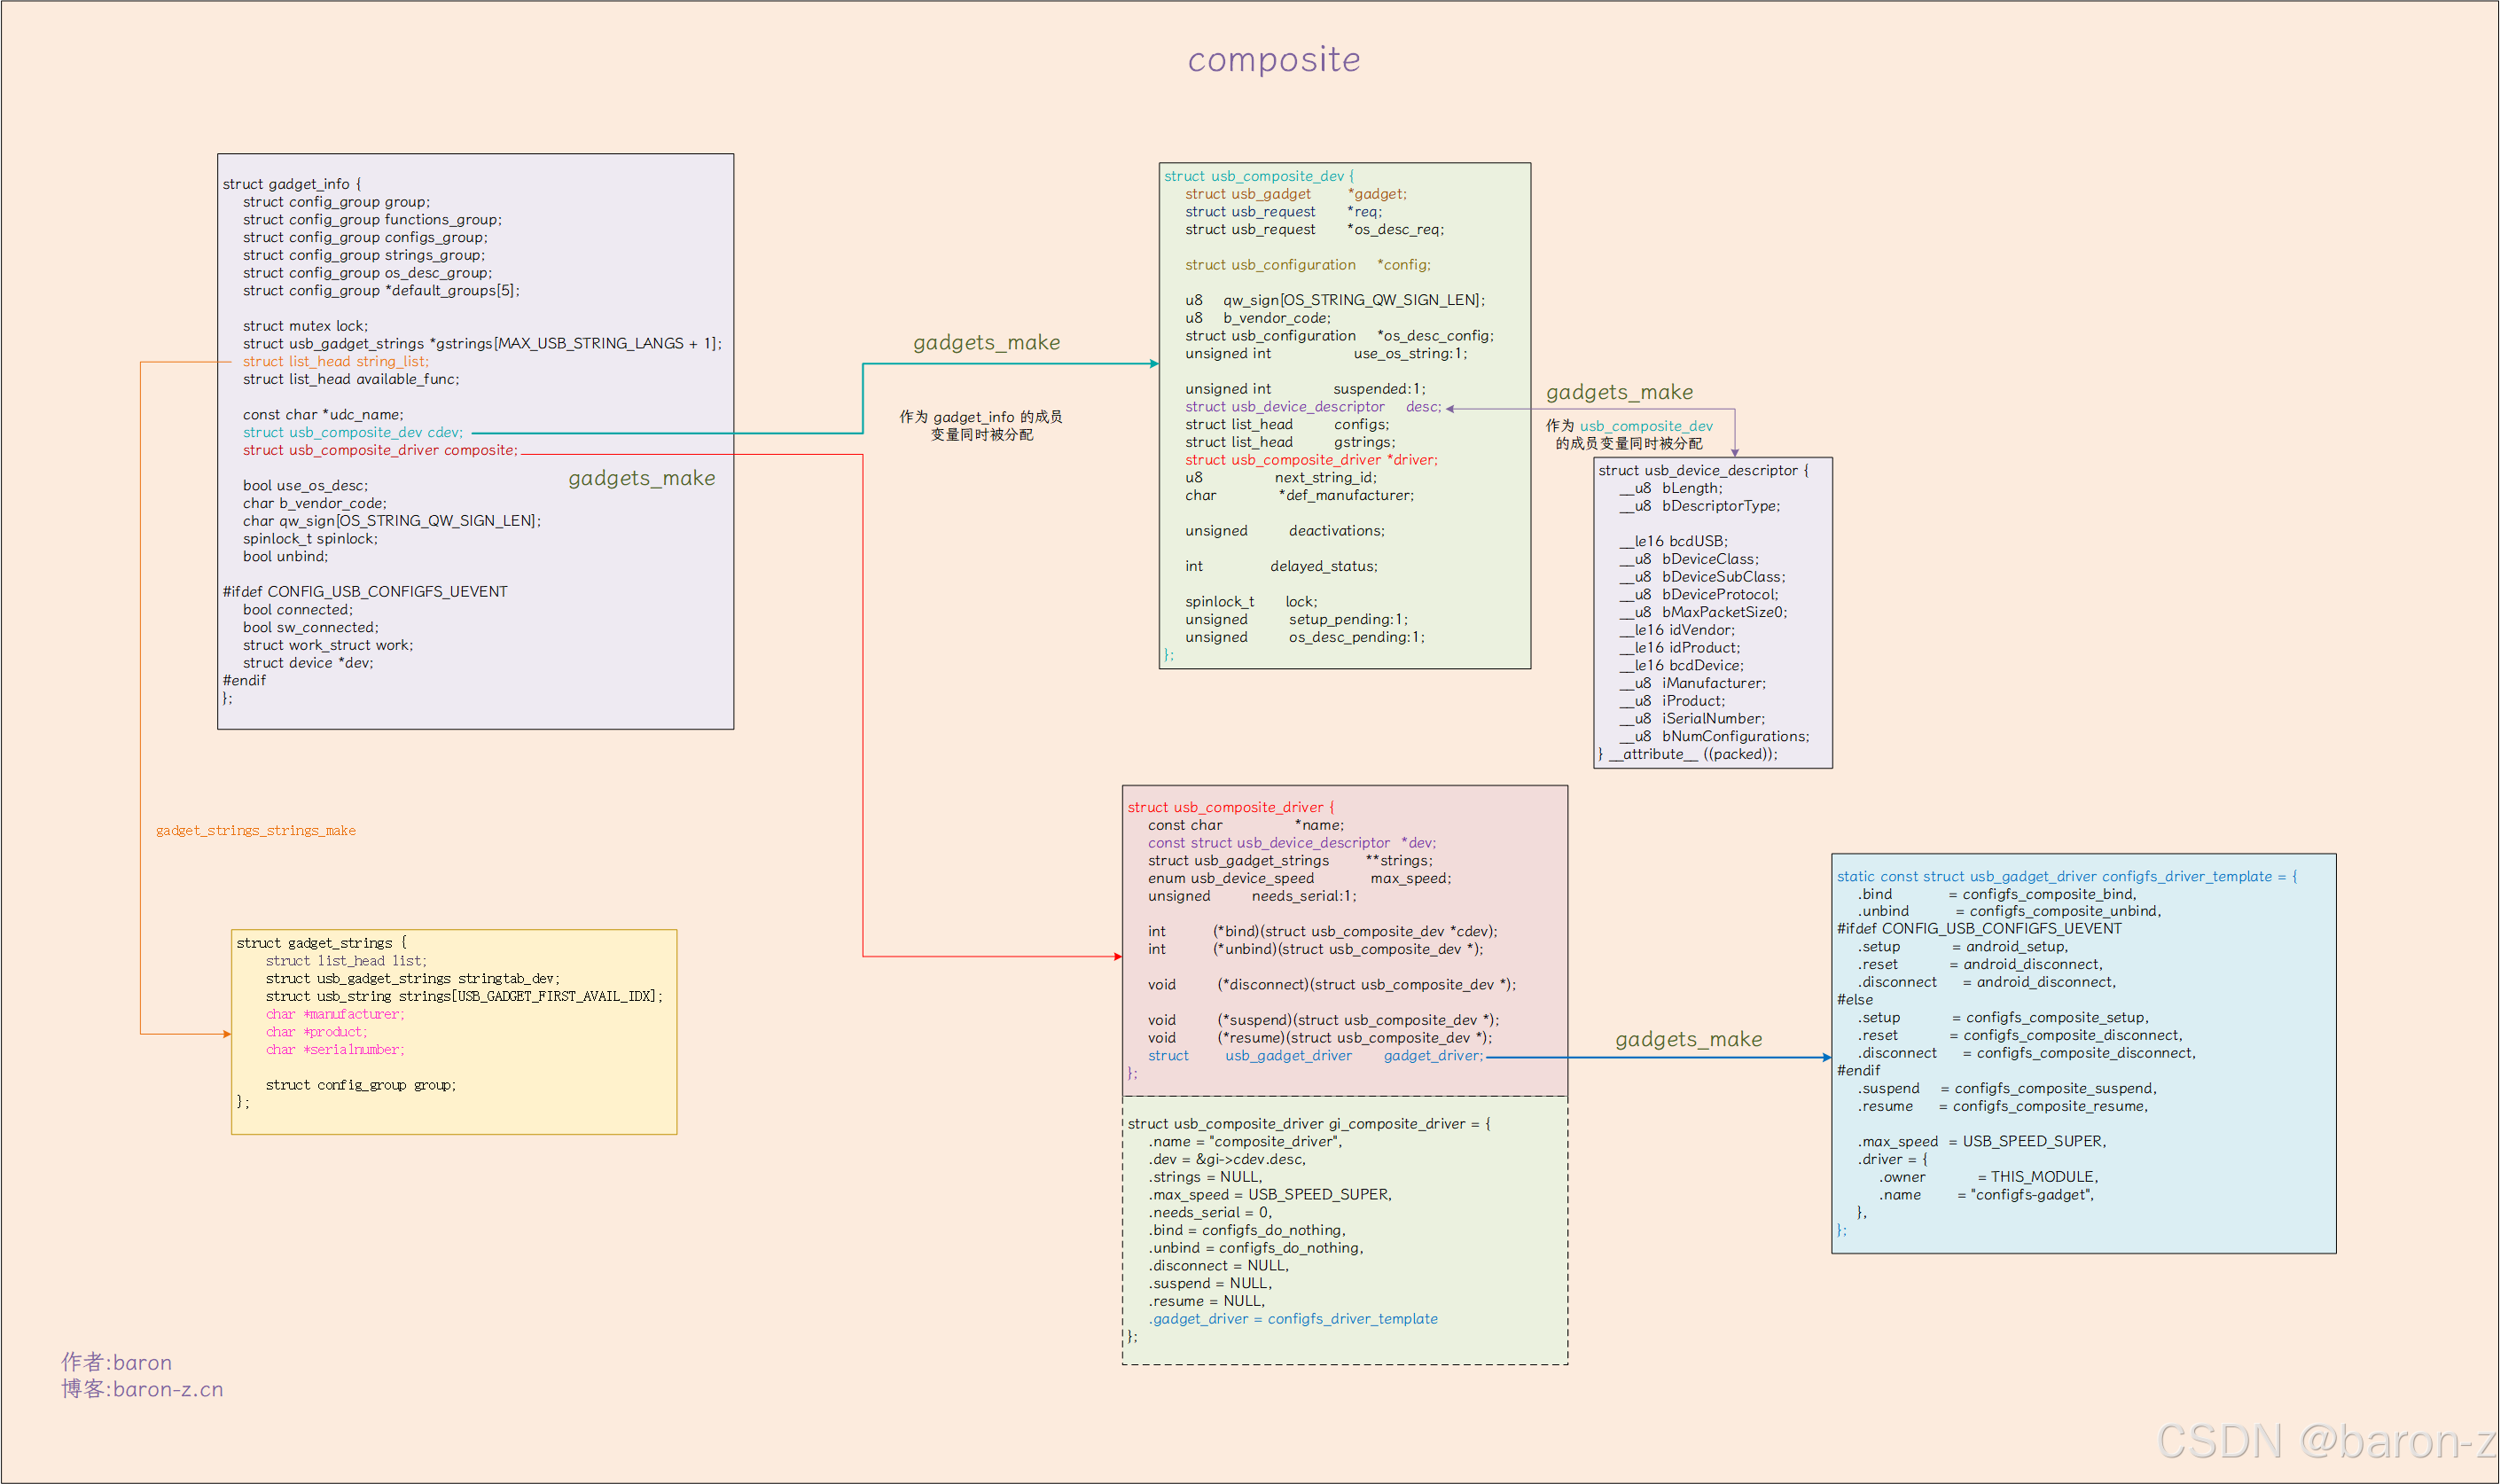Click the 'composite' diagram title
The width and height of the screenshot is (2500, 1484).
point(1273,60)
